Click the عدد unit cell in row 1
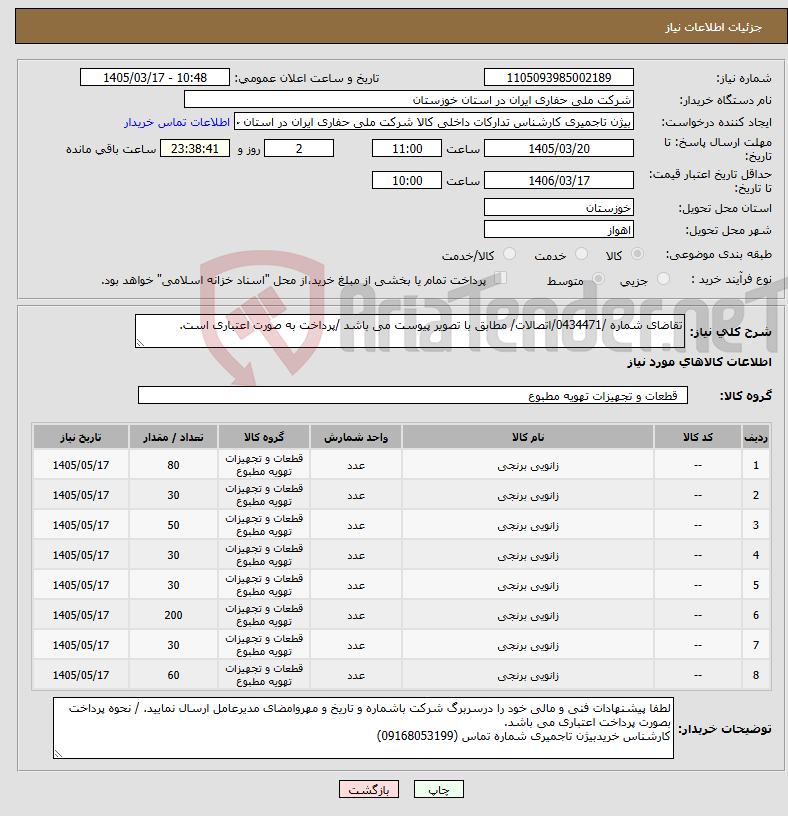The width and height of the screenshot is (788, 816). click(x=356, y=465)
